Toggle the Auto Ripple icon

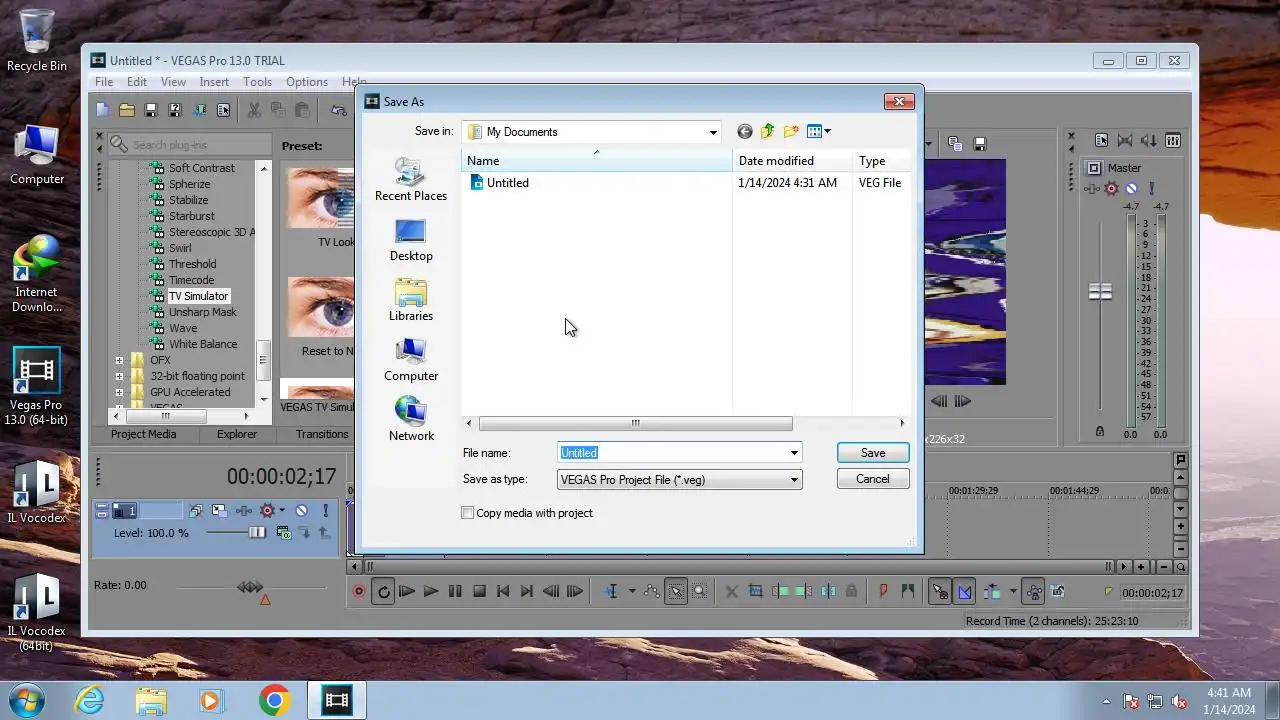point(991,592)
